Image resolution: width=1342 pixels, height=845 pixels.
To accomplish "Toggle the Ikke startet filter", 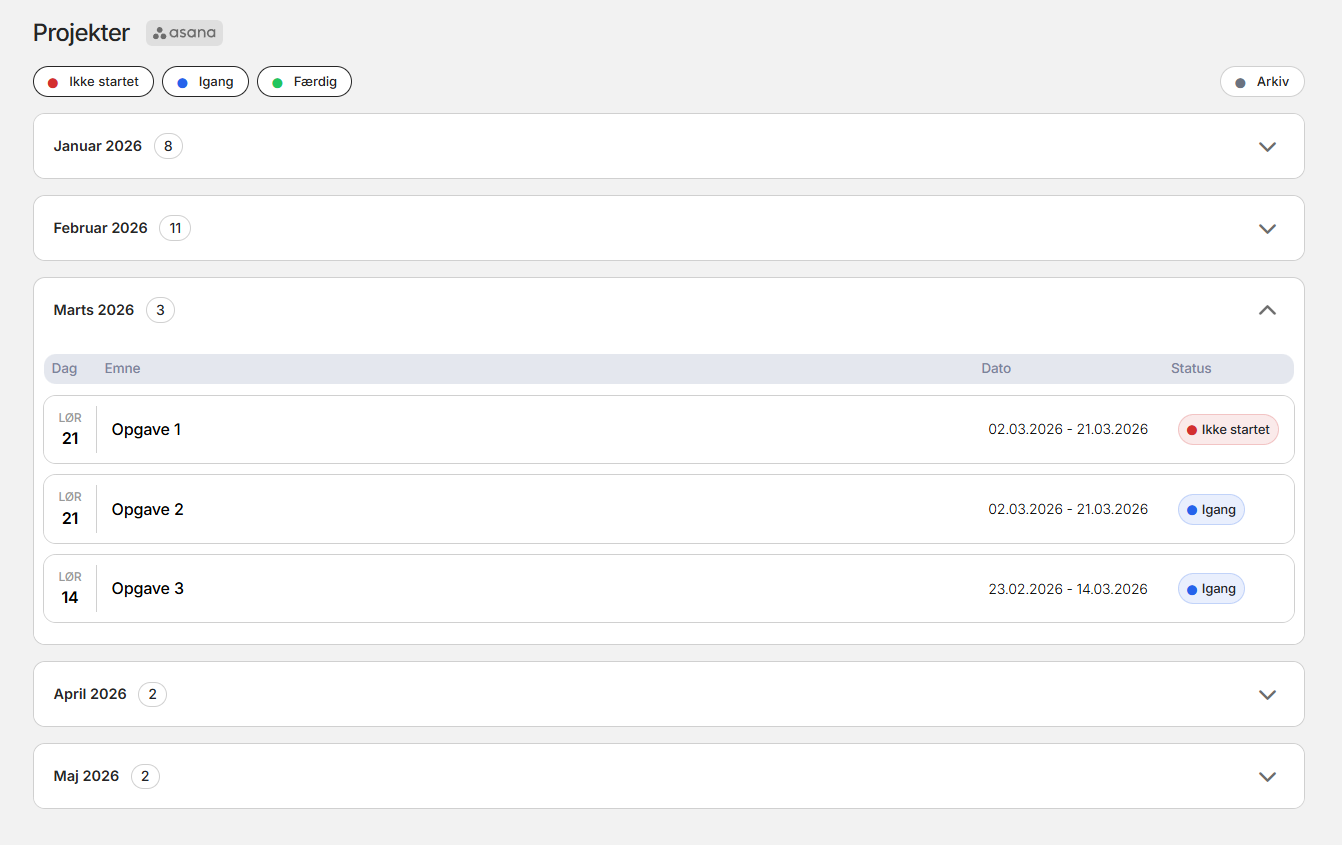I will click(93, 82).
